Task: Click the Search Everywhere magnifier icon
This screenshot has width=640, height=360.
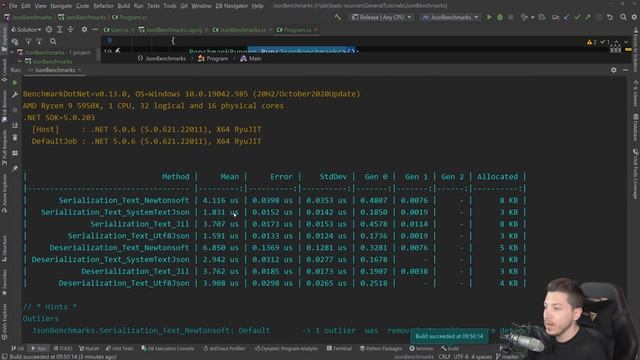Action: (x=623, y=18)
